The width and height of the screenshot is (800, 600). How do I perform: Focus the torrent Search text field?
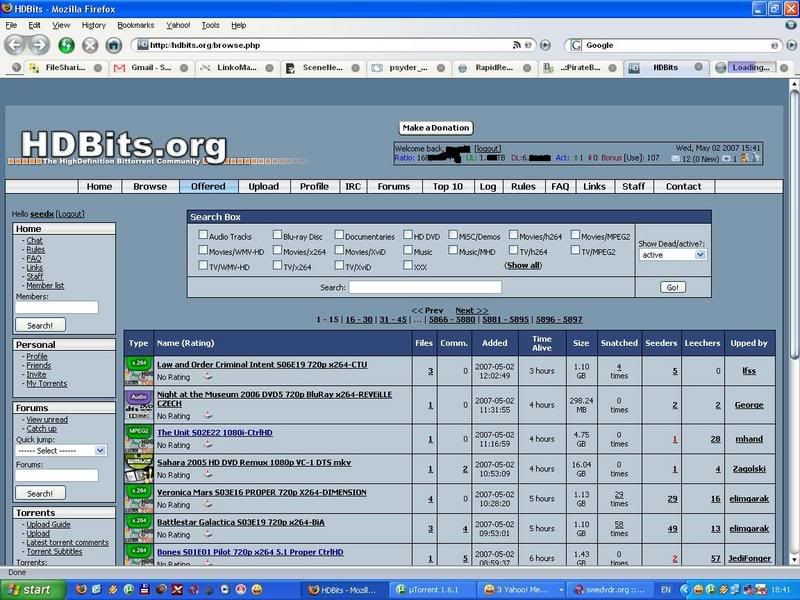(x=425, y=288)
